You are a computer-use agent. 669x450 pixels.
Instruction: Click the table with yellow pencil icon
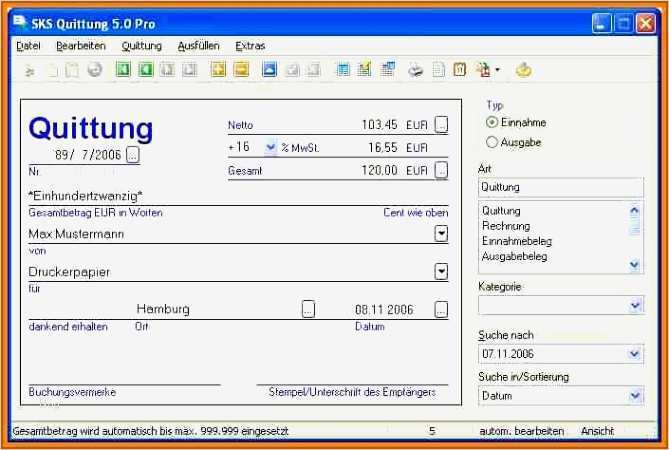coord(365,70)
